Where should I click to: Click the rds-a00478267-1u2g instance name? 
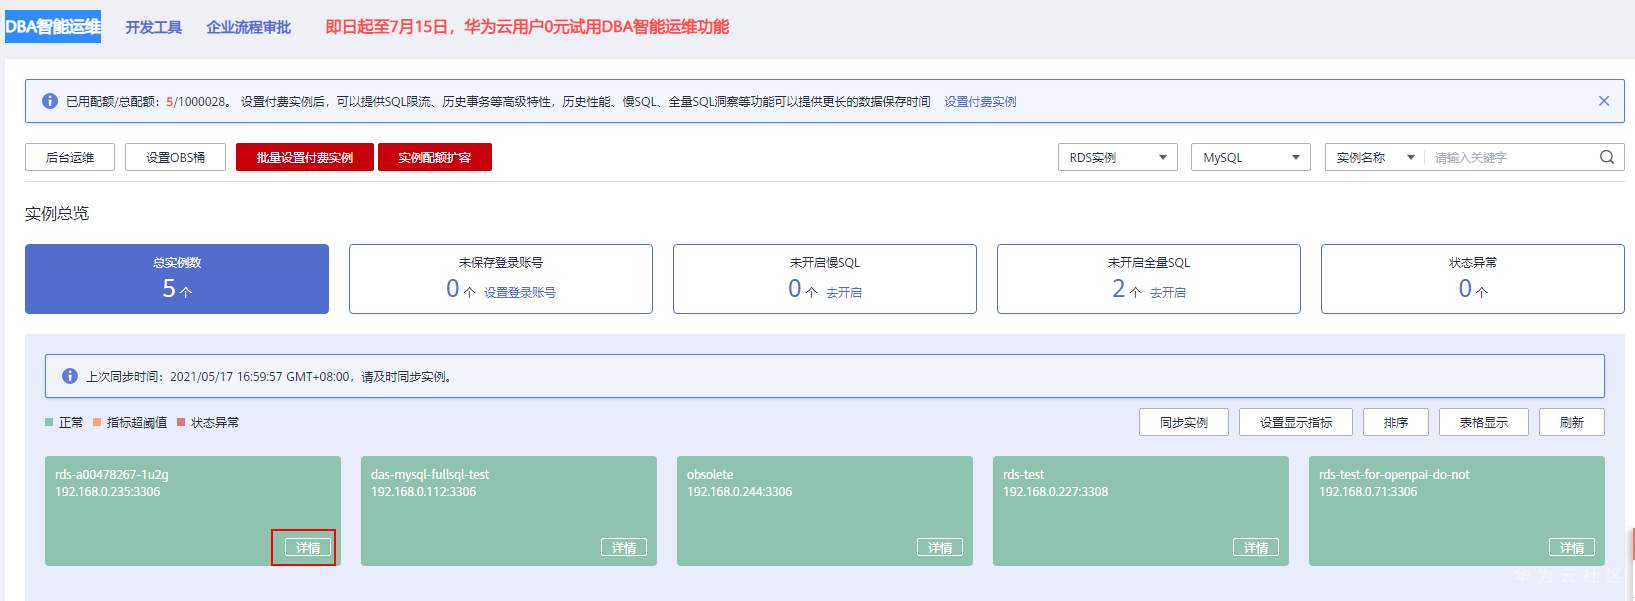[112, 474]
